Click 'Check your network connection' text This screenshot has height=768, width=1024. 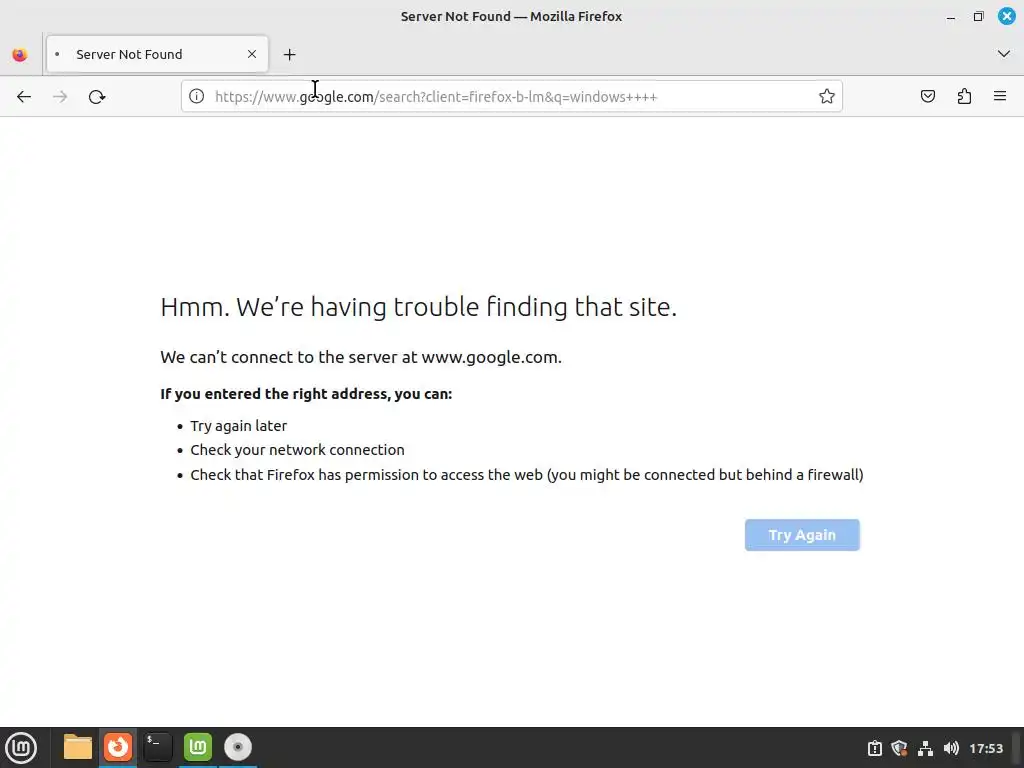(297, 450)
